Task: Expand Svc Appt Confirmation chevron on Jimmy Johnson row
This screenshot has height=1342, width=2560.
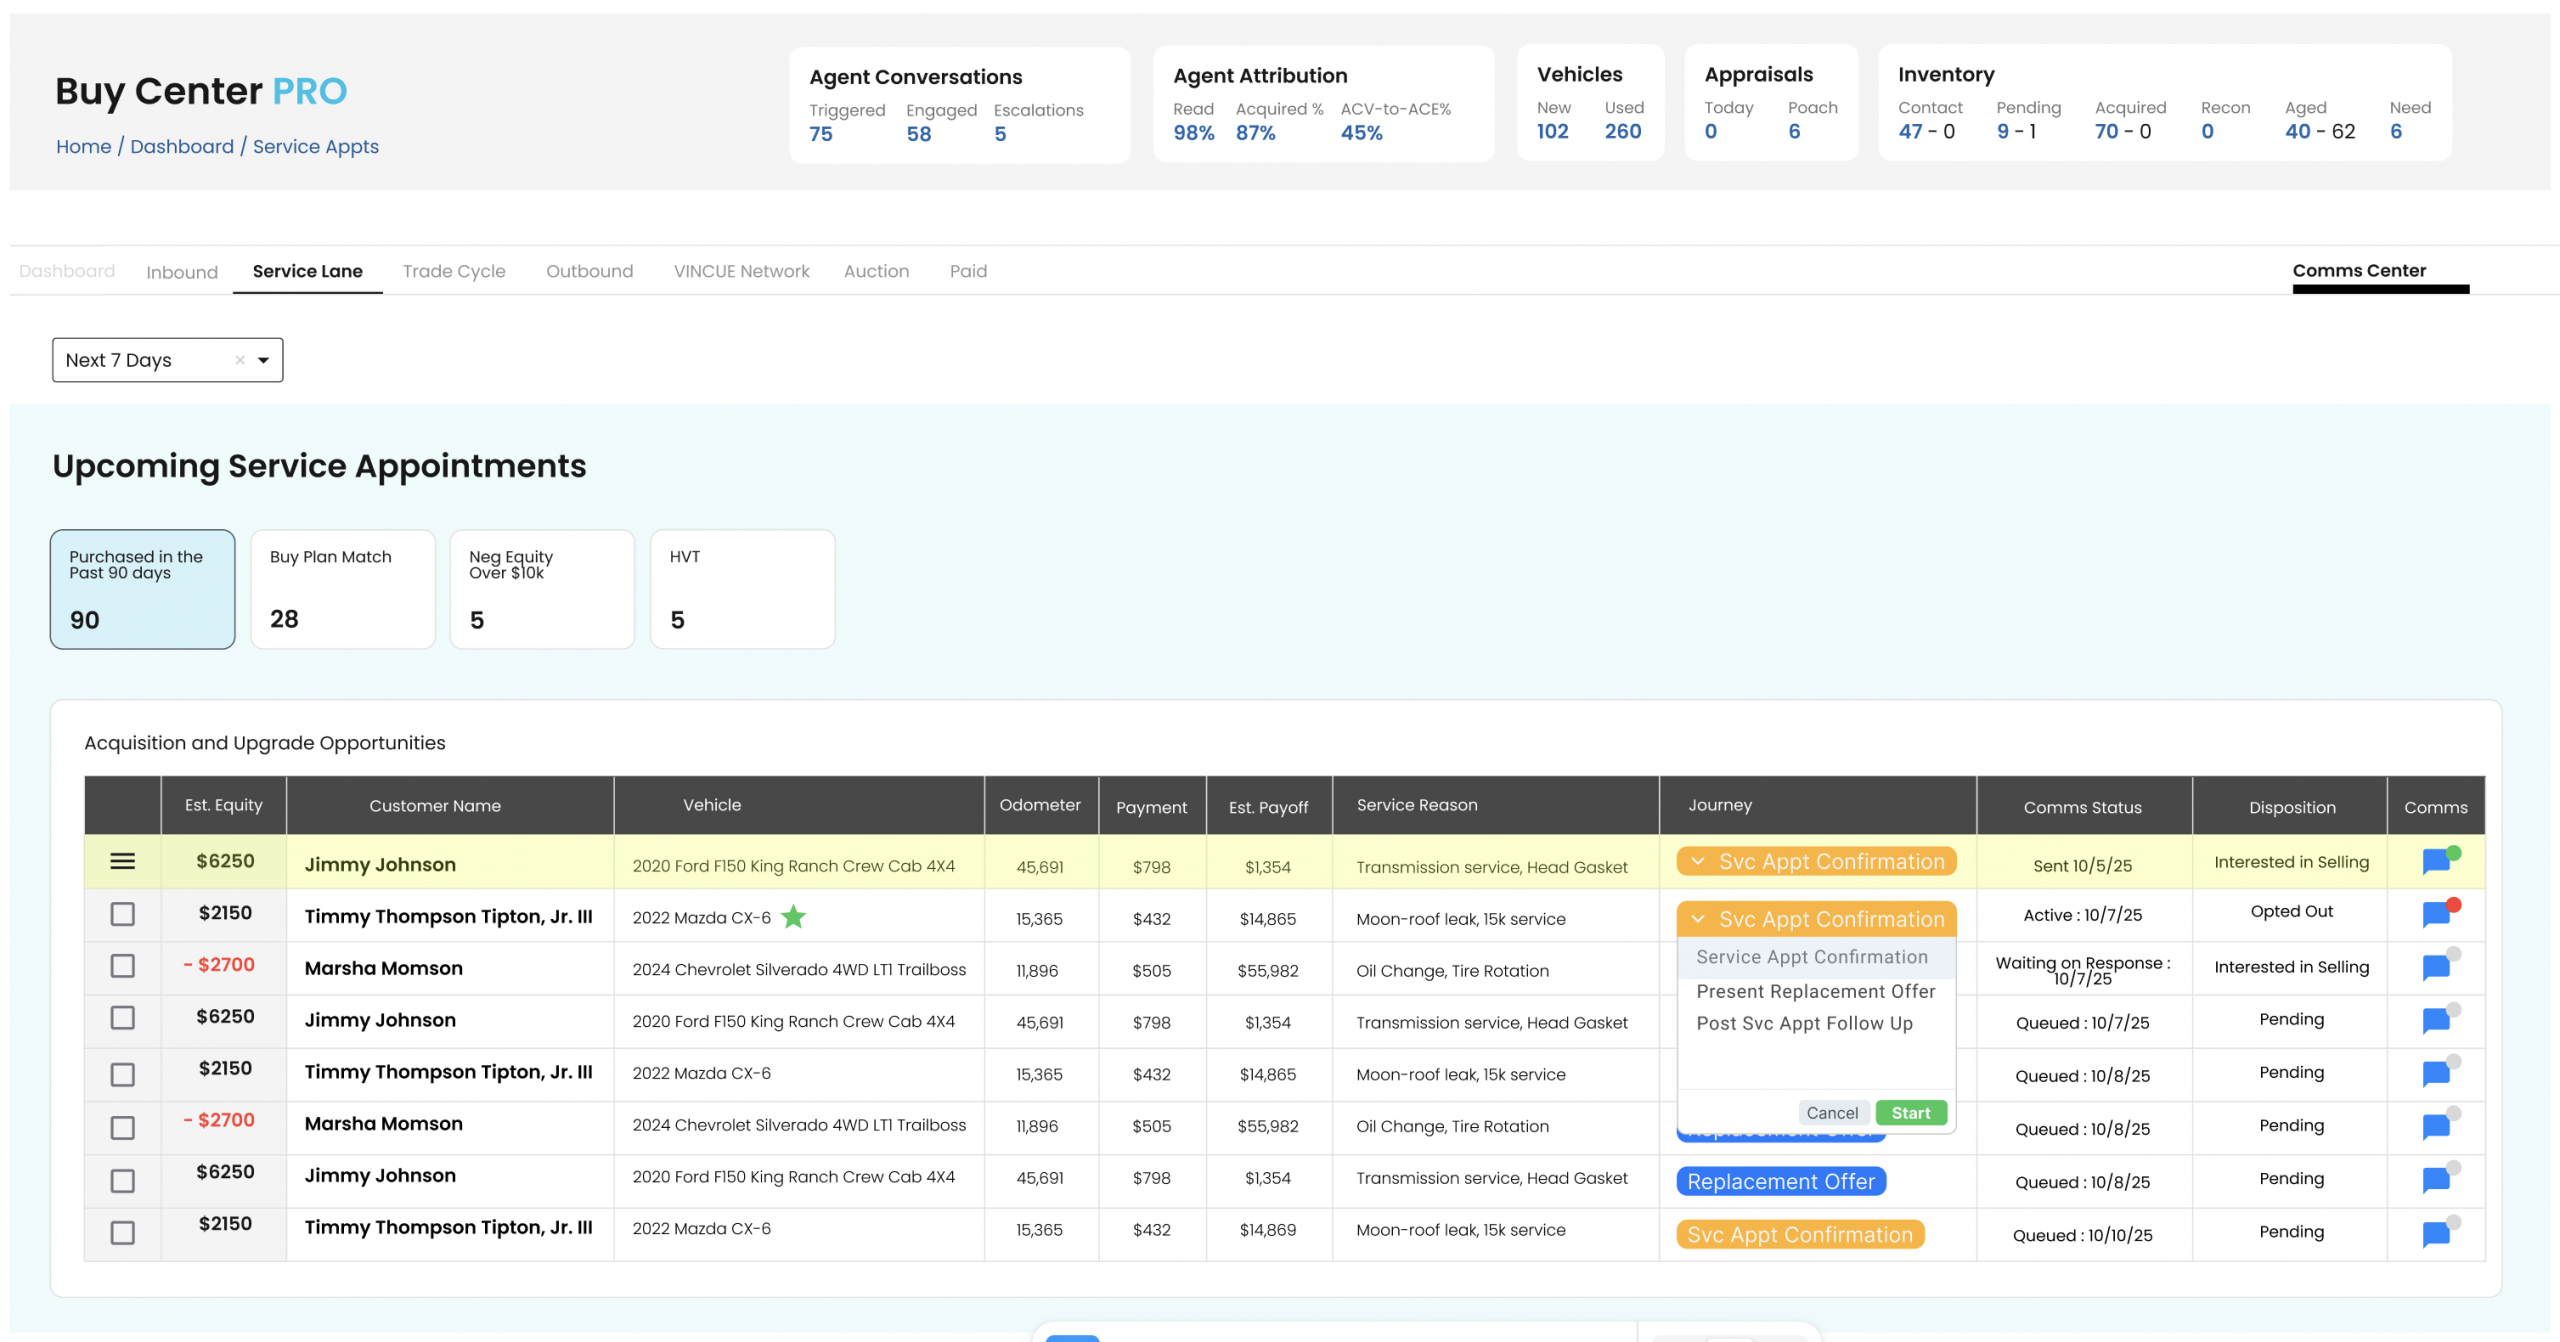Action: coord(1698,861)
